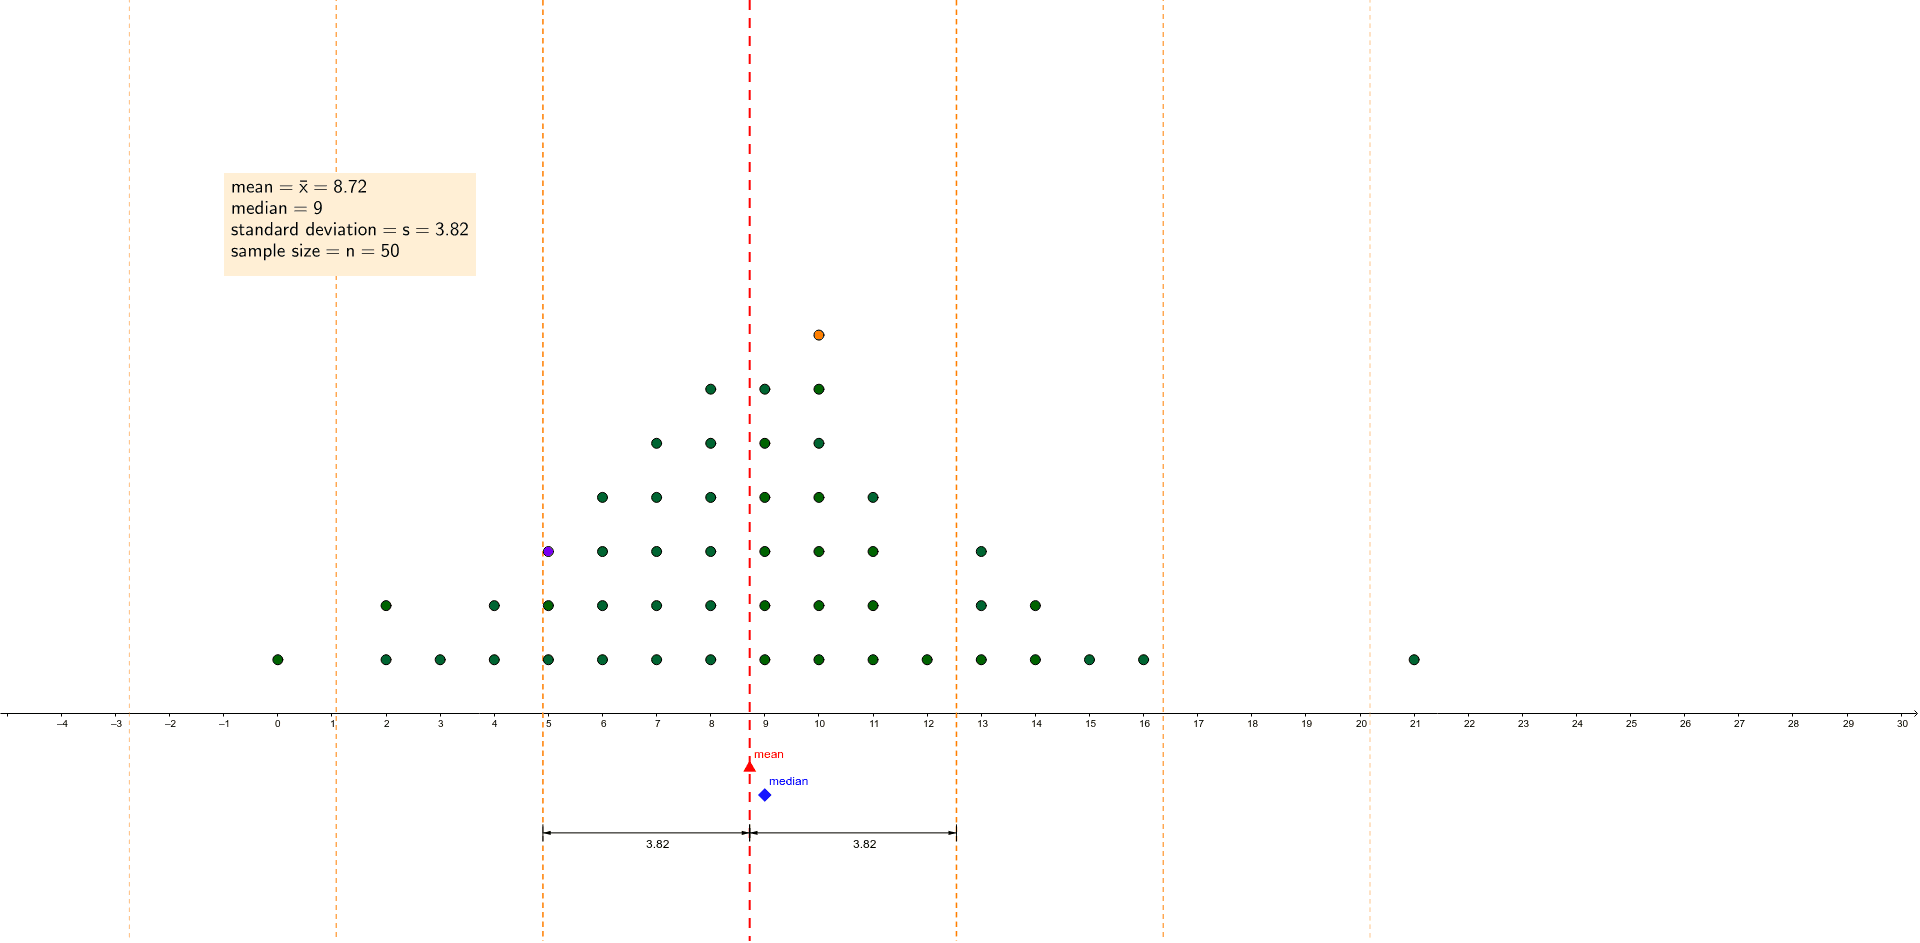Click the red "mean" text label
Screen dimensions: 1920x943
(x=769, y=755)
